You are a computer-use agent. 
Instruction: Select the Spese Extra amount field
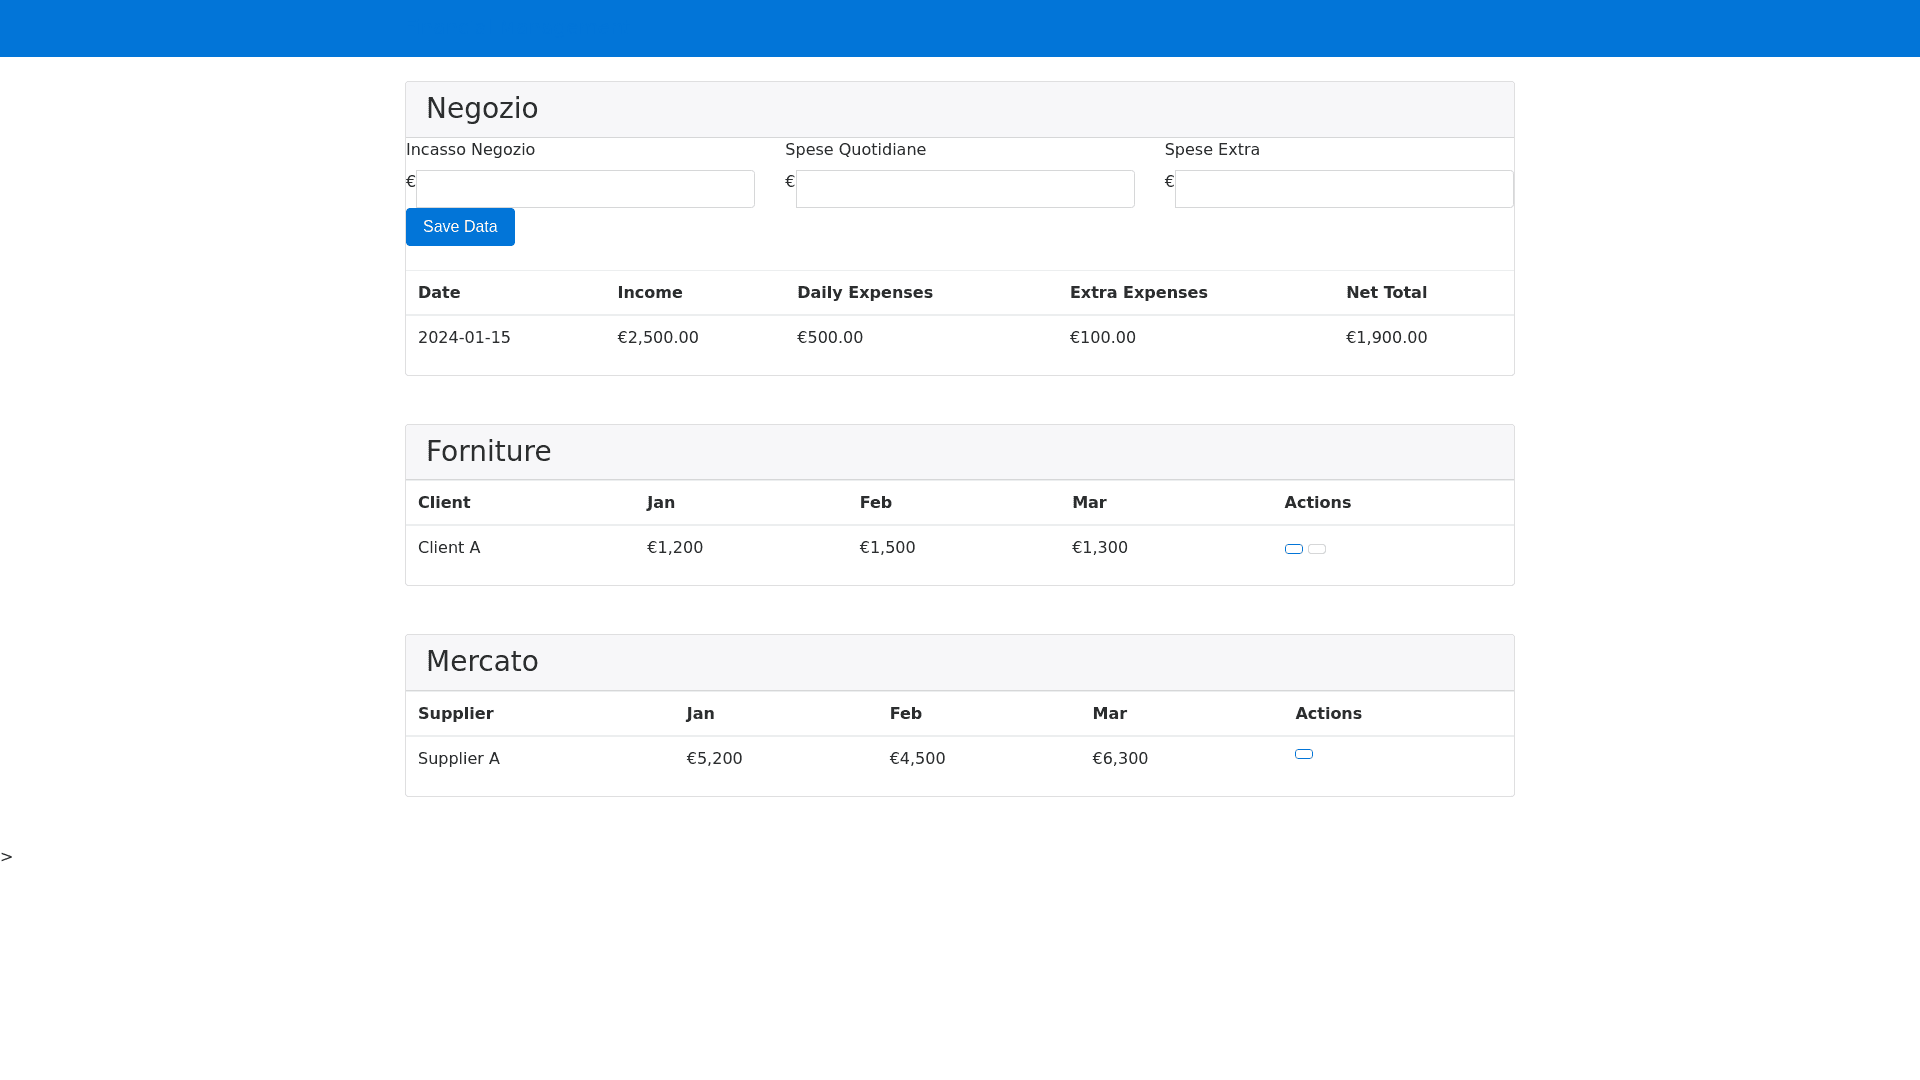point(1343,189)
